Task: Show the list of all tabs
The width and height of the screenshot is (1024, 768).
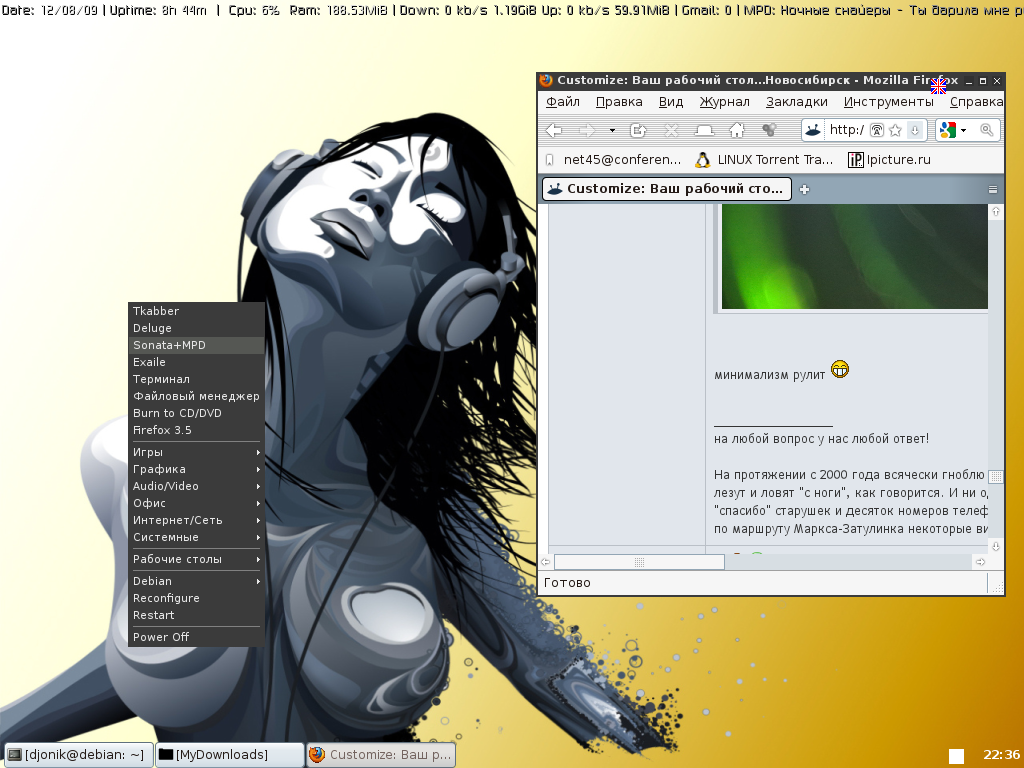Action: tap(993, 189)
